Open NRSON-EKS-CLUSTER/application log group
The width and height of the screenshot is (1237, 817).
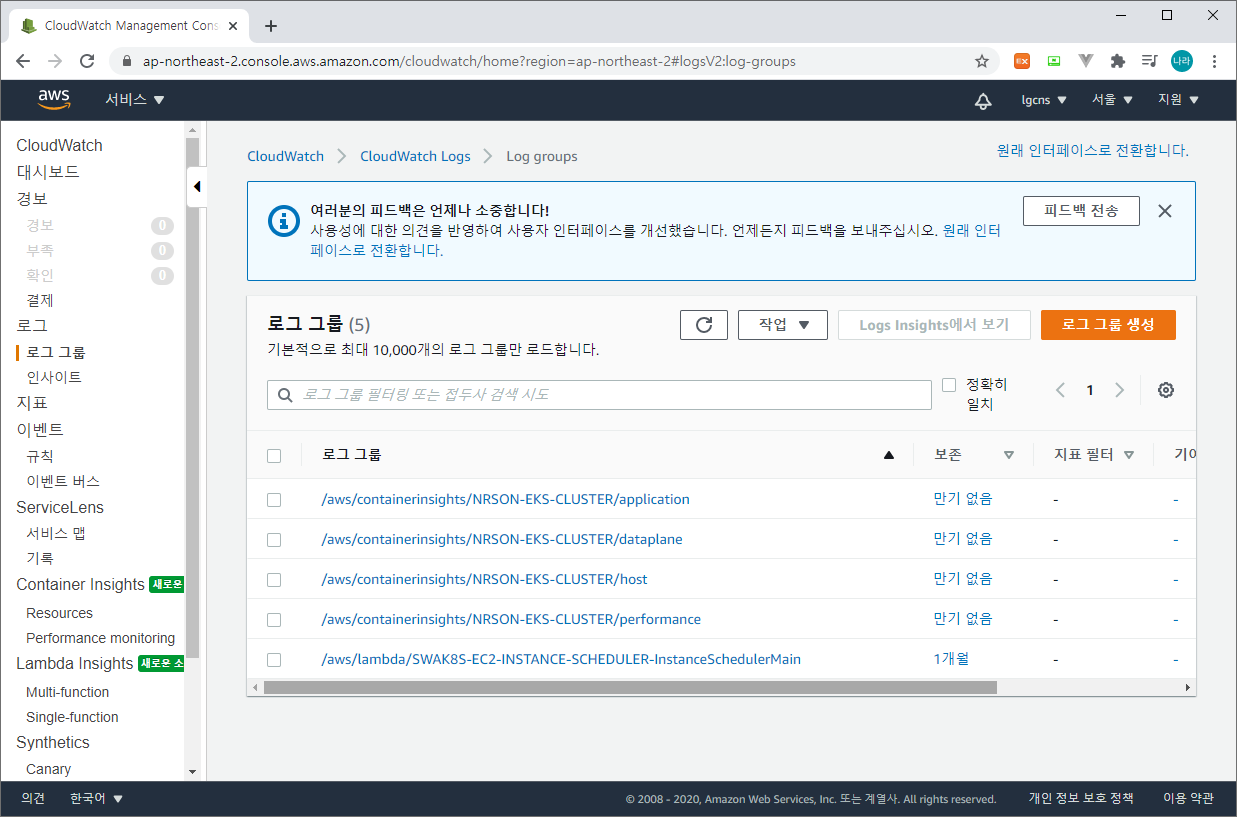(x=505, y=499)
